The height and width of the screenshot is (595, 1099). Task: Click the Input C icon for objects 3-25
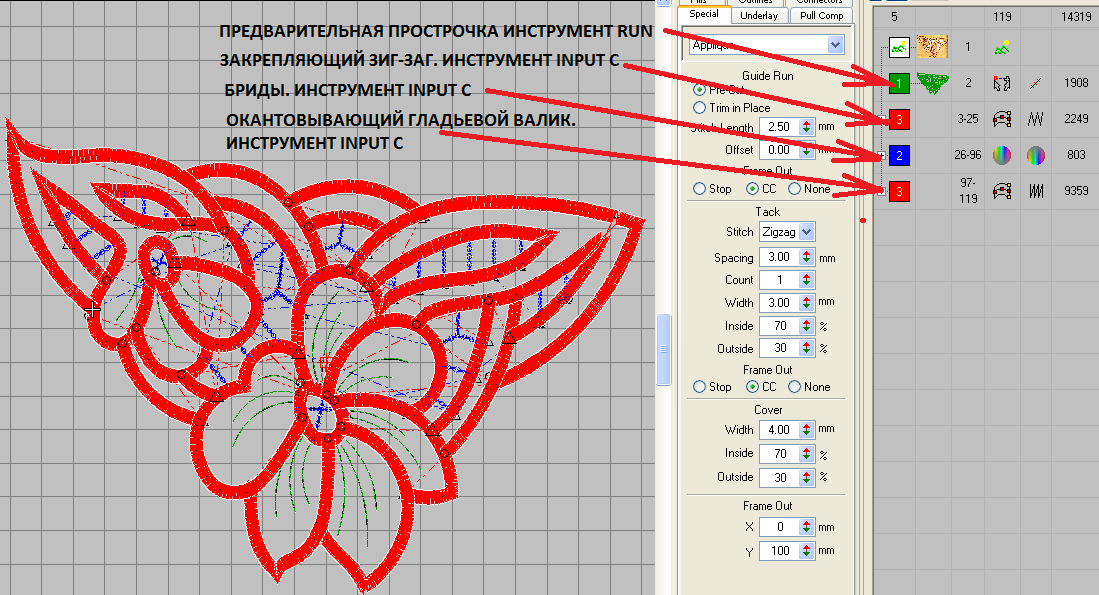point(1000,119)
